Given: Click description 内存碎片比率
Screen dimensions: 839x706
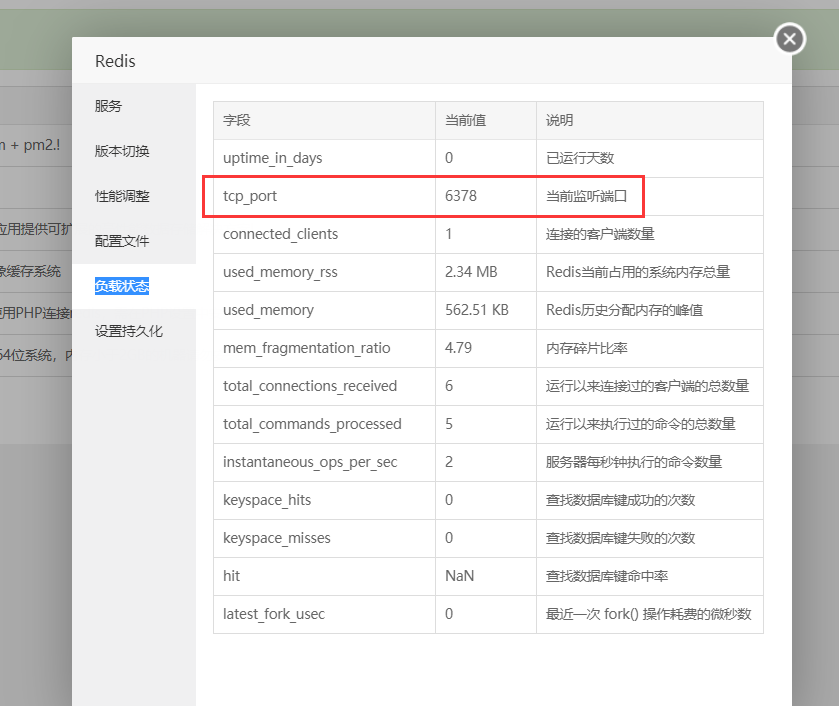Looking at the screenshot, I should pos(586,348).
